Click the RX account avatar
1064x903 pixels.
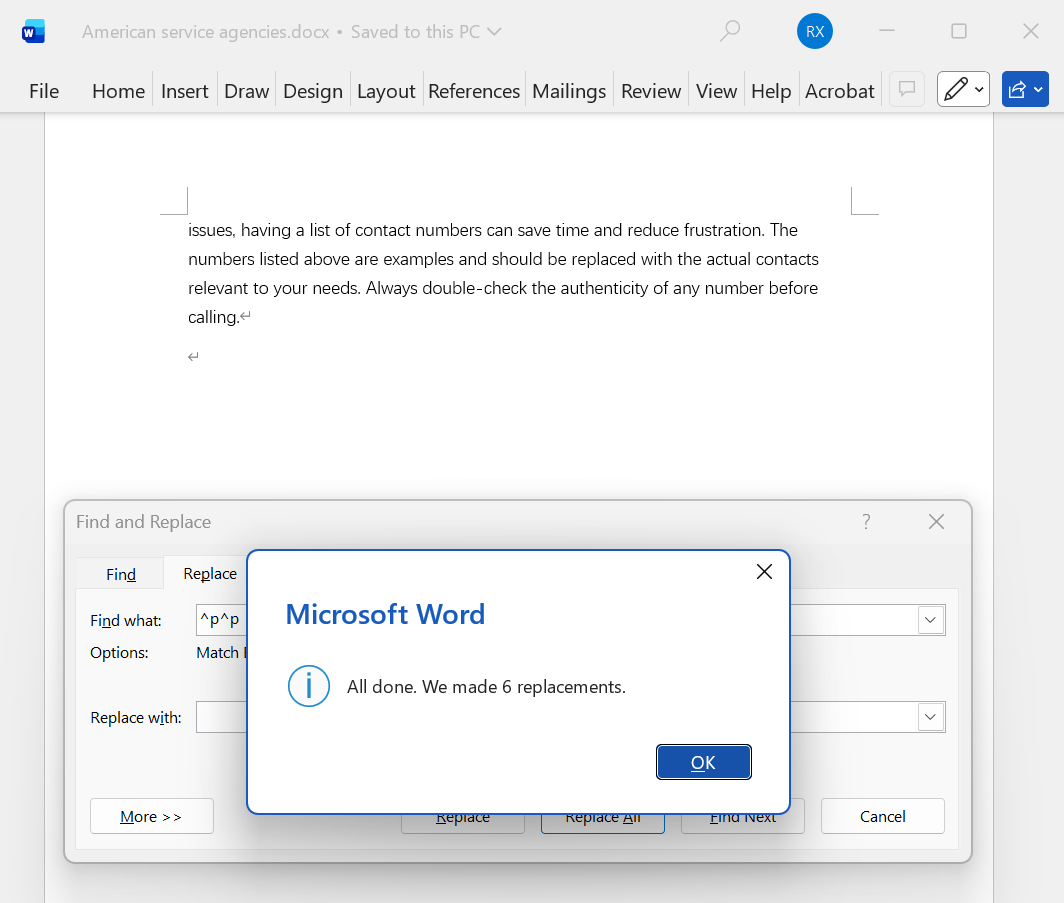[x=814, y=31]
